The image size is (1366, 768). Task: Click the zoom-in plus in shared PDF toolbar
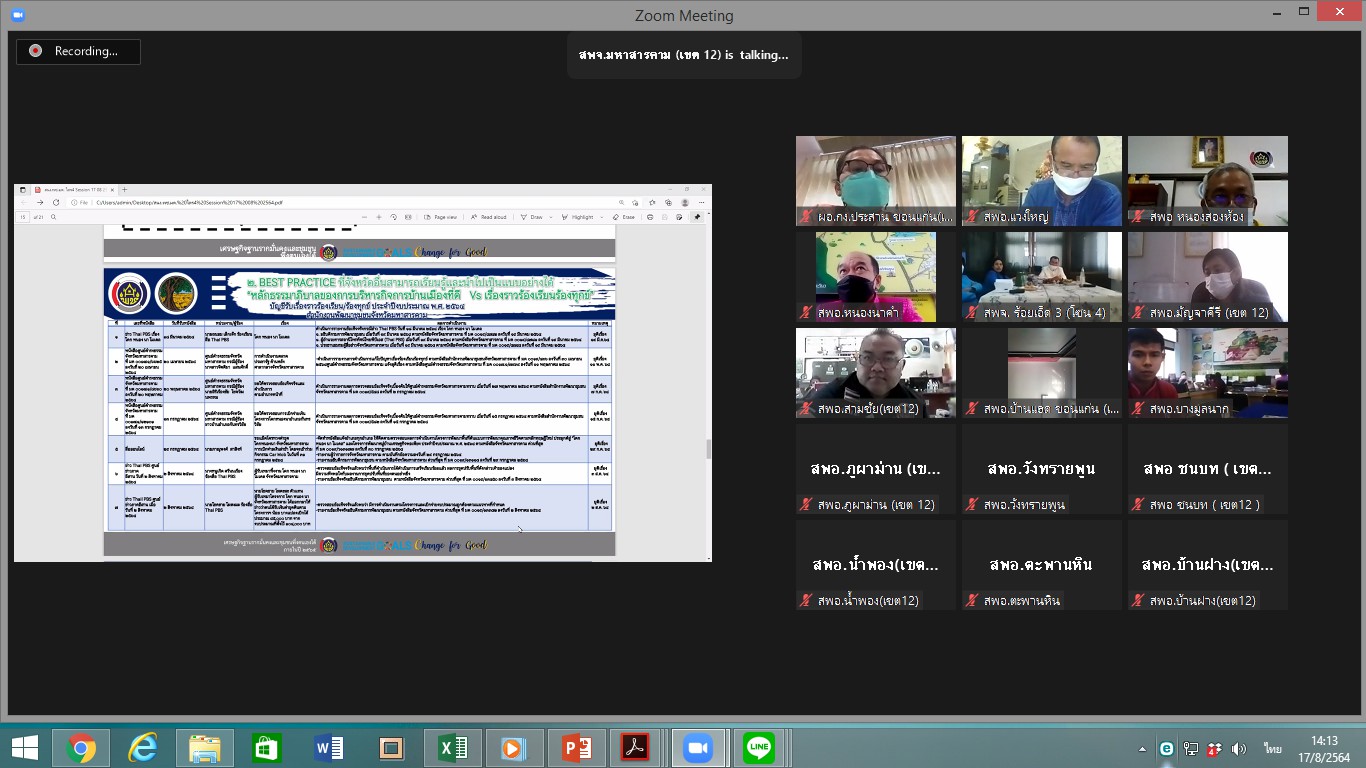point(379,217)
